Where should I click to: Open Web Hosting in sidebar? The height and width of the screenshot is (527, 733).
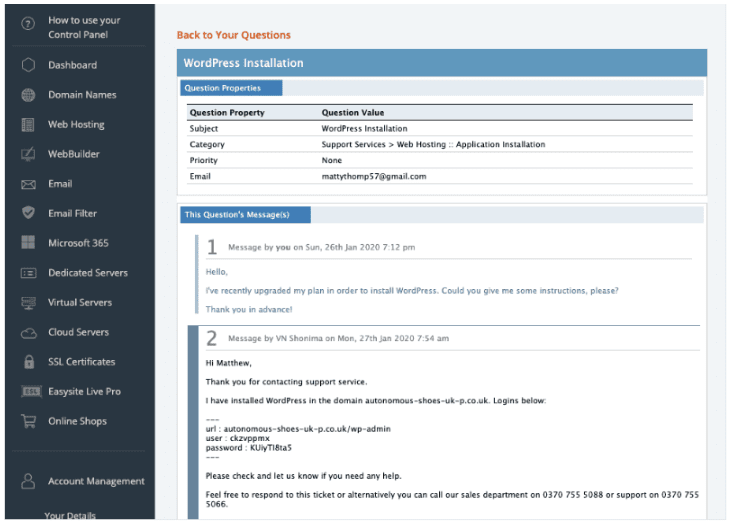[76, 124]
